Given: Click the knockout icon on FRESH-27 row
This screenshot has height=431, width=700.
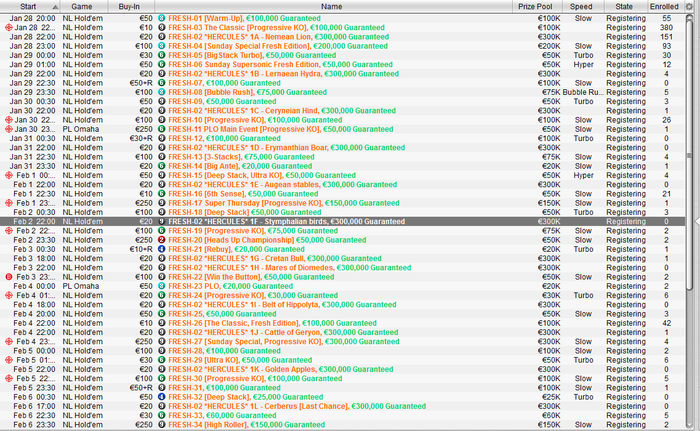Looking at the screenshot, I should [8, 342].
